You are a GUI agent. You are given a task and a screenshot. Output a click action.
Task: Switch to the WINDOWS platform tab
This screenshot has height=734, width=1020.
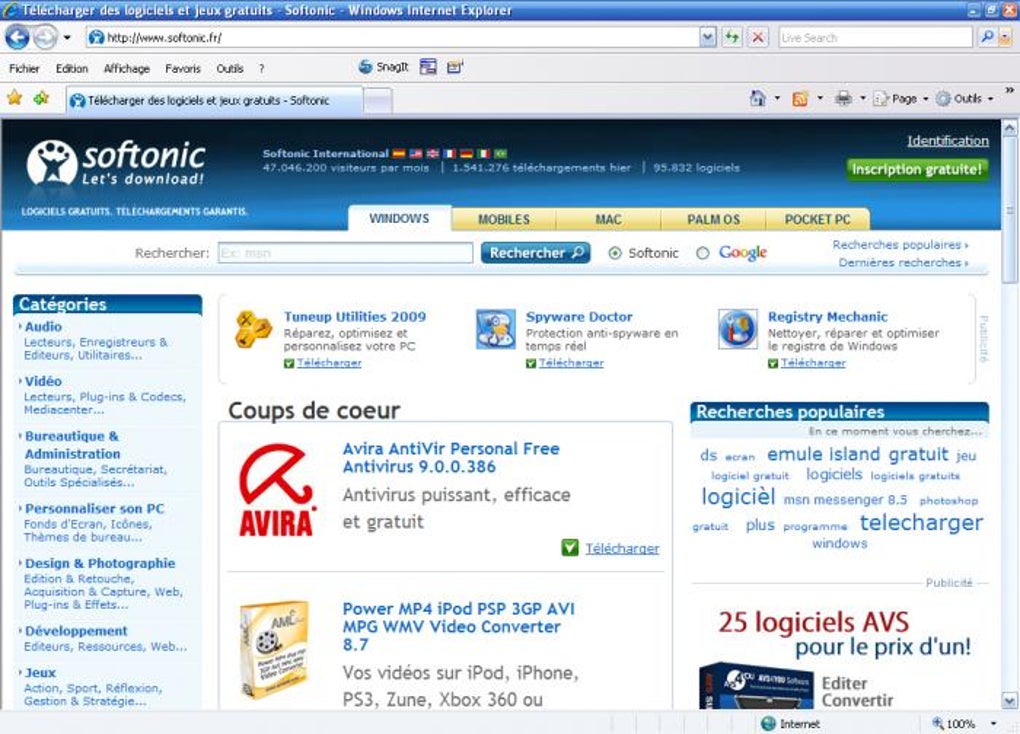click(399, 219)
